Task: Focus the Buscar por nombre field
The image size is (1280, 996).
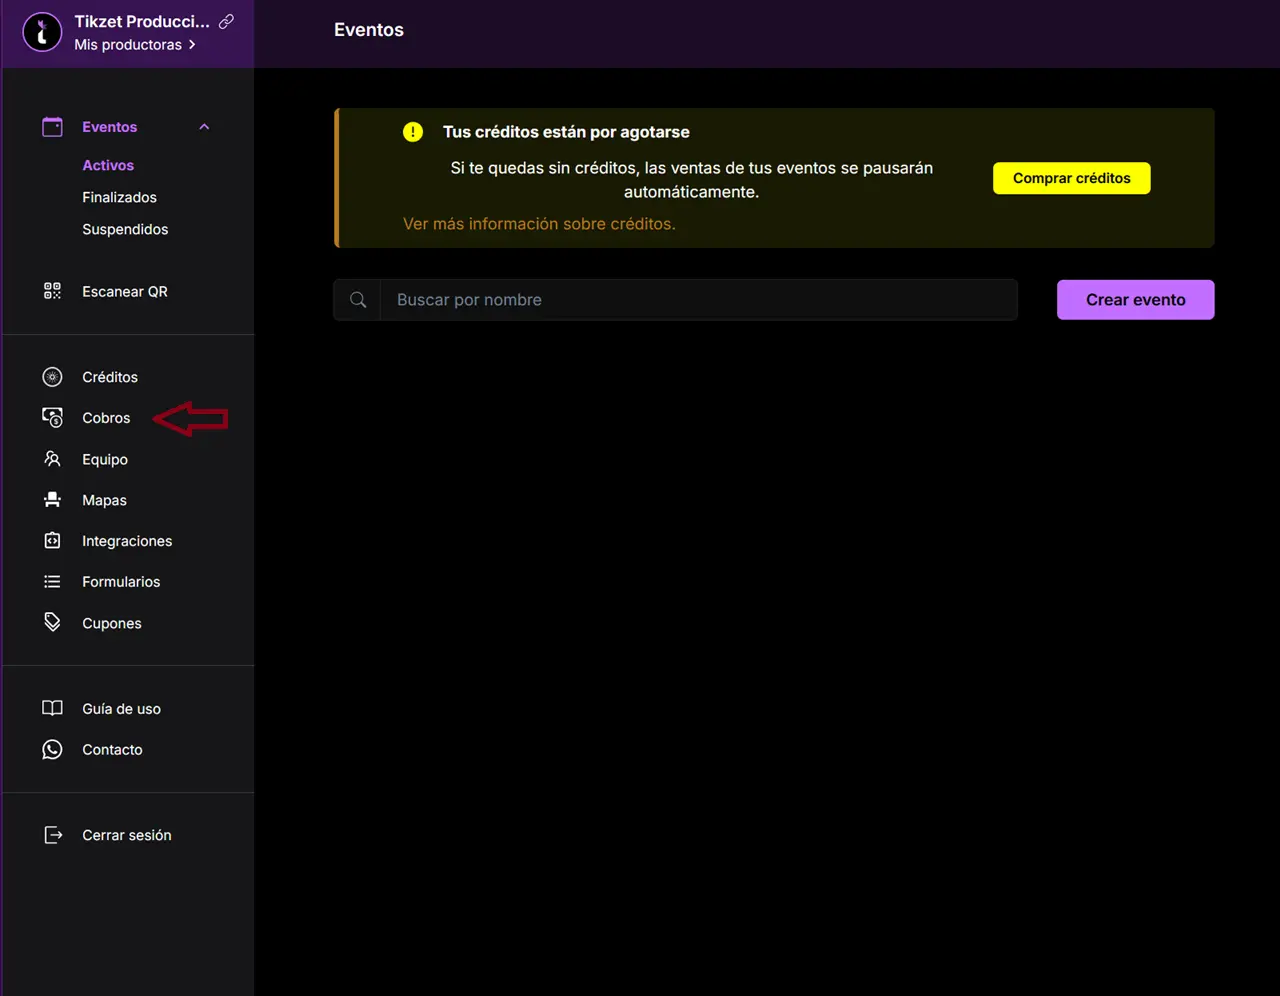Action: click(698, 300)
